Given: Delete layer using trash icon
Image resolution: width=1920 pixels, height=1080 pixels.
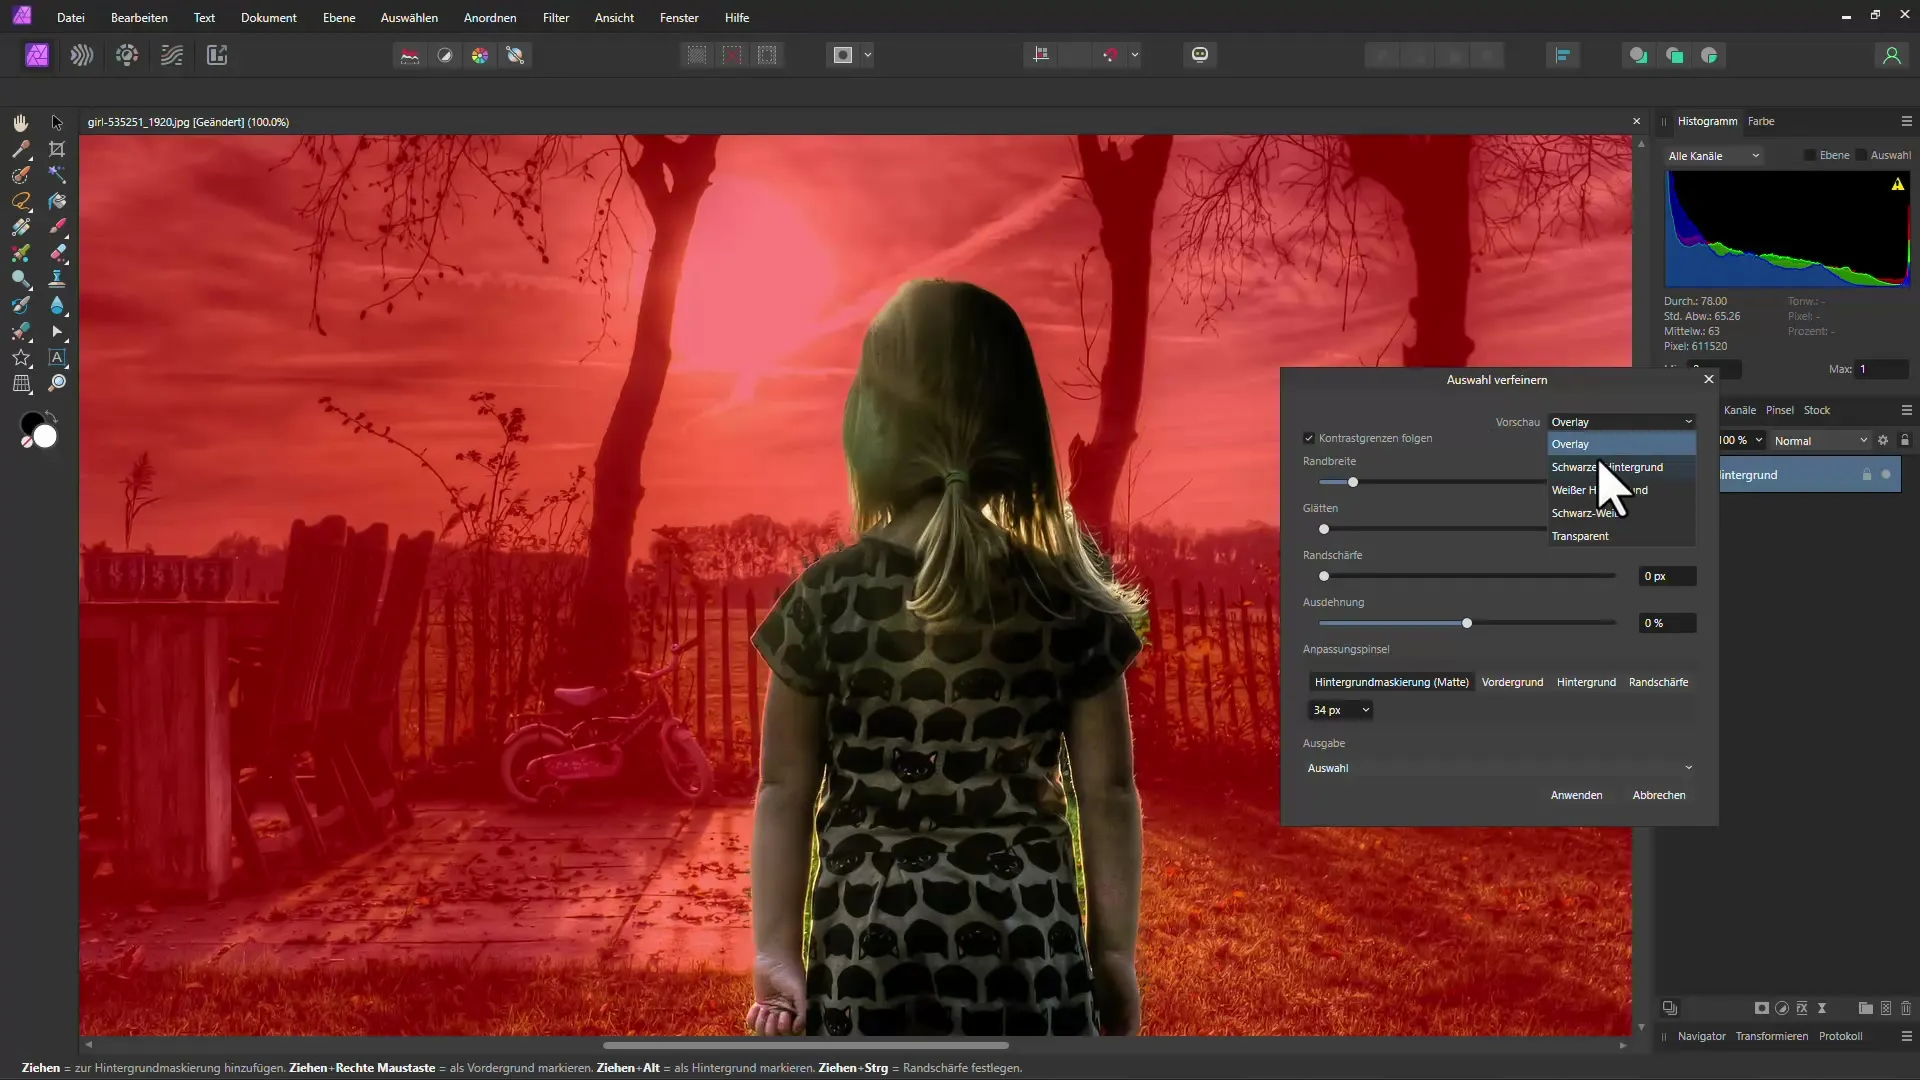Looking at the screenshot, I should click(1905, 1008).
